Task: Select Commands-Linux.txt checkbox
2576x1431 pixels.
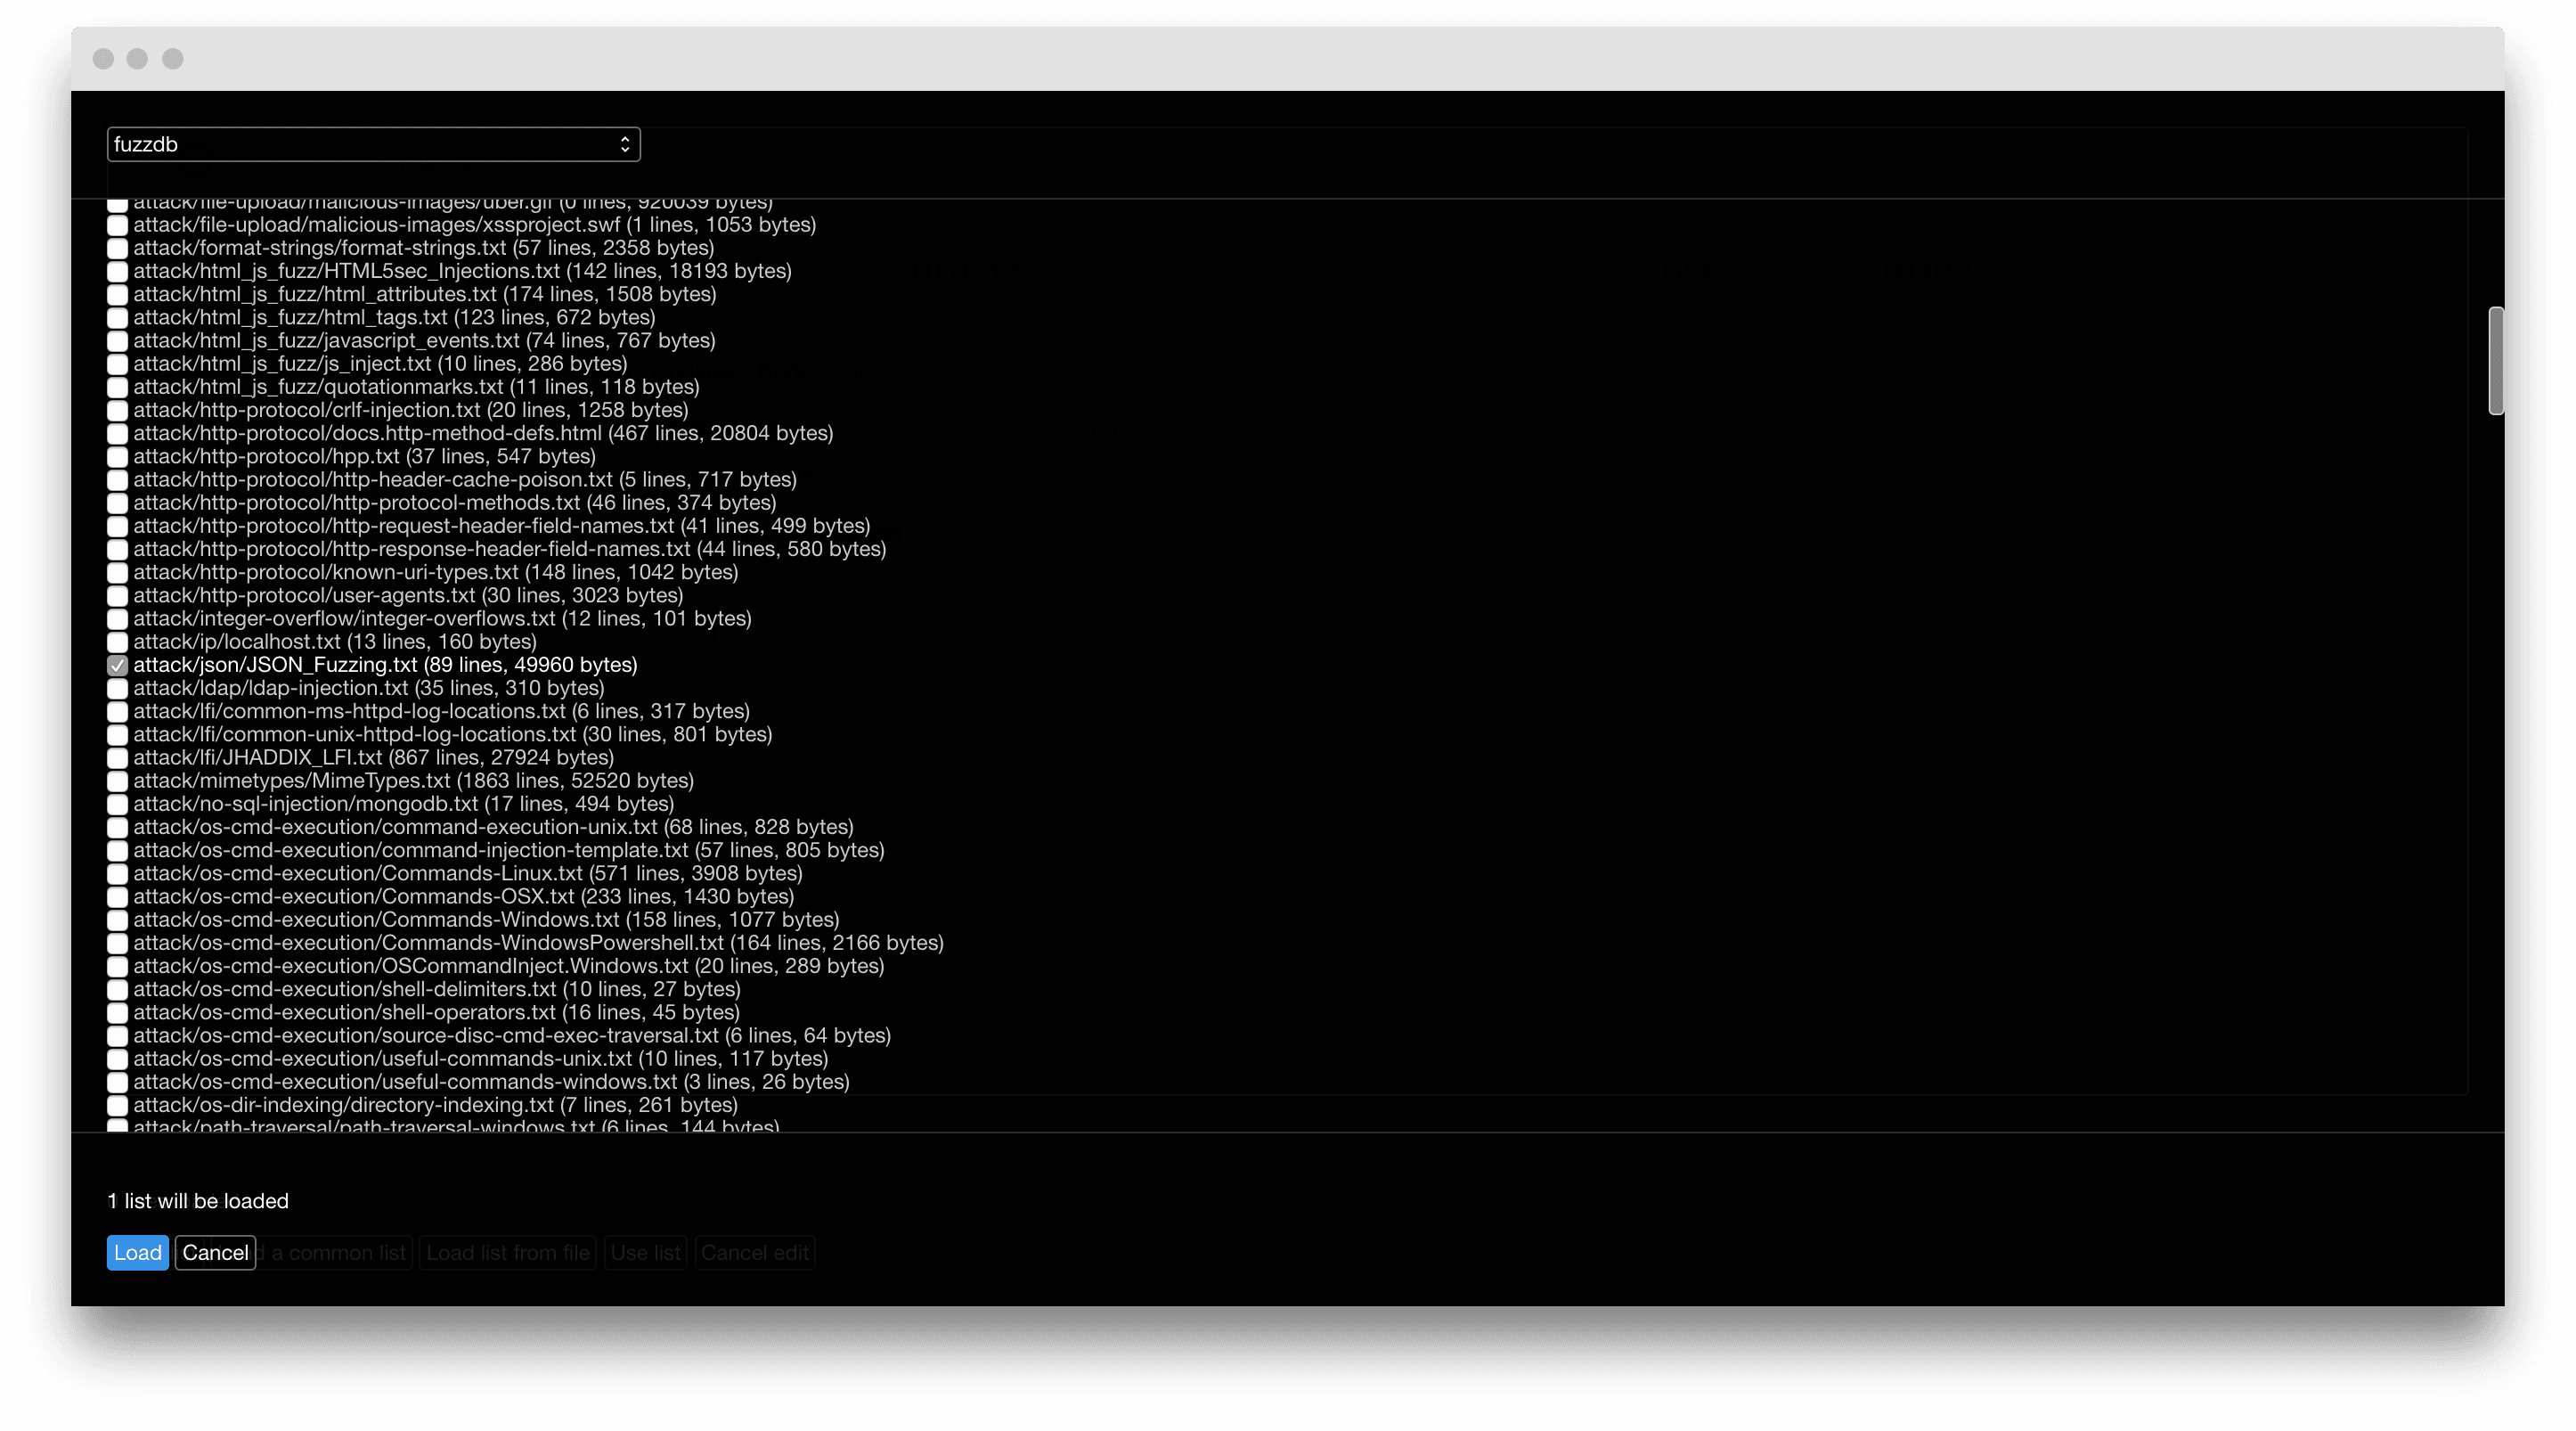Action: [117, 874]
